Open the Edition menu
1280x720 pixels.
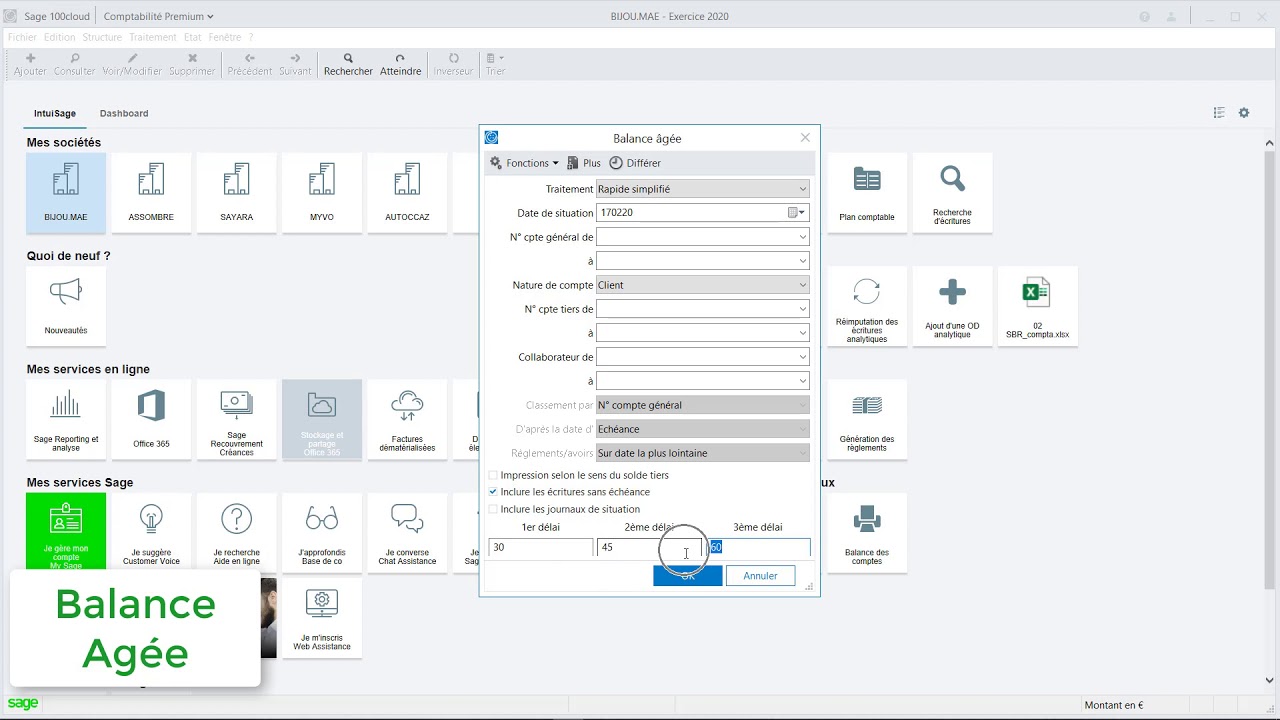click(59, 37)
